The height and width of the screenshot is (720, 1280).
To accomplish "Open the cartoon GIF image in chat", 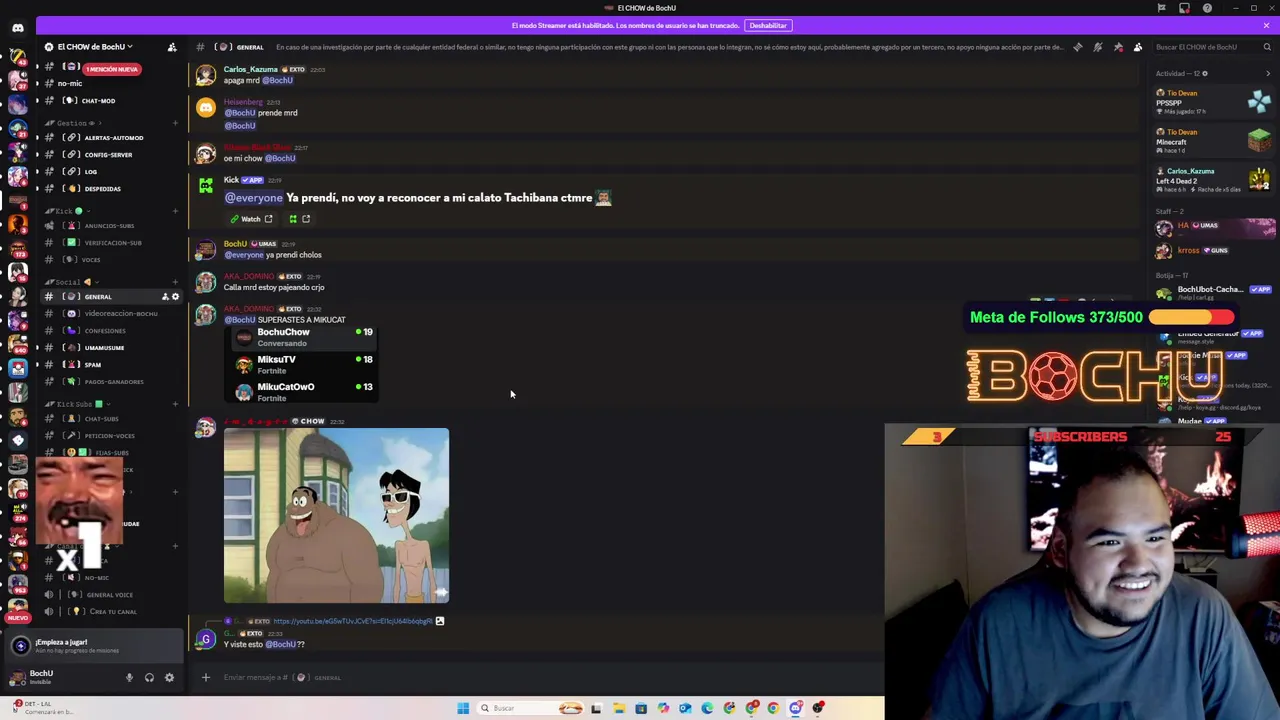I will pyautogui.click(x=336, y=516).
